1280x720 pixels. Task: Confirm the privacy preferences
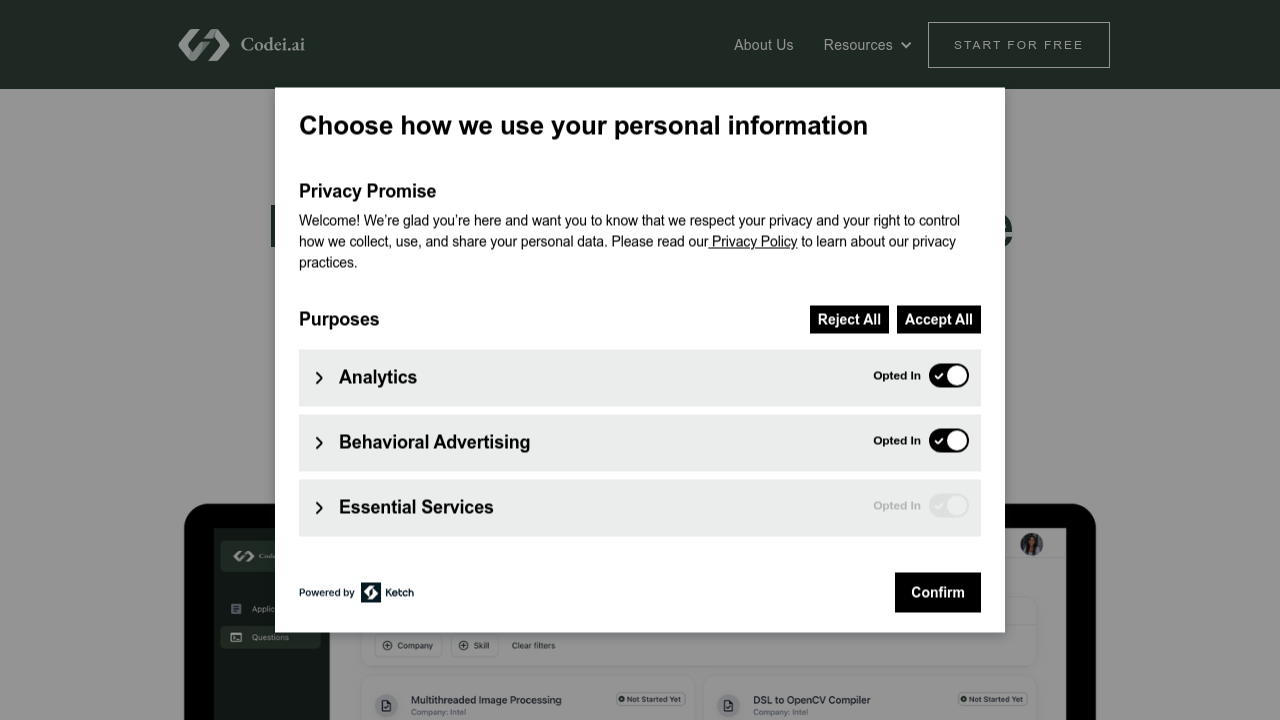pyautogui.click(x=937, y=592)
